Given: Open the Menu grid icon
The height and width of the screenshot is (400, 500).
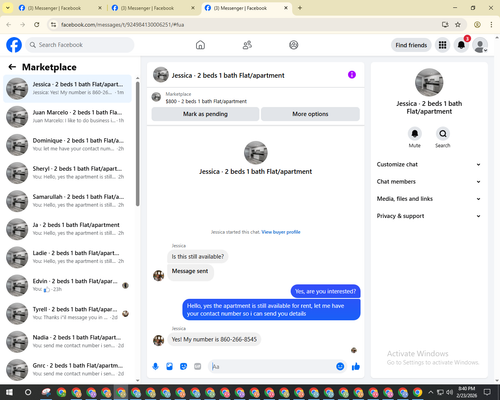Looking at the screenshot, I should [x=442, y=45].
